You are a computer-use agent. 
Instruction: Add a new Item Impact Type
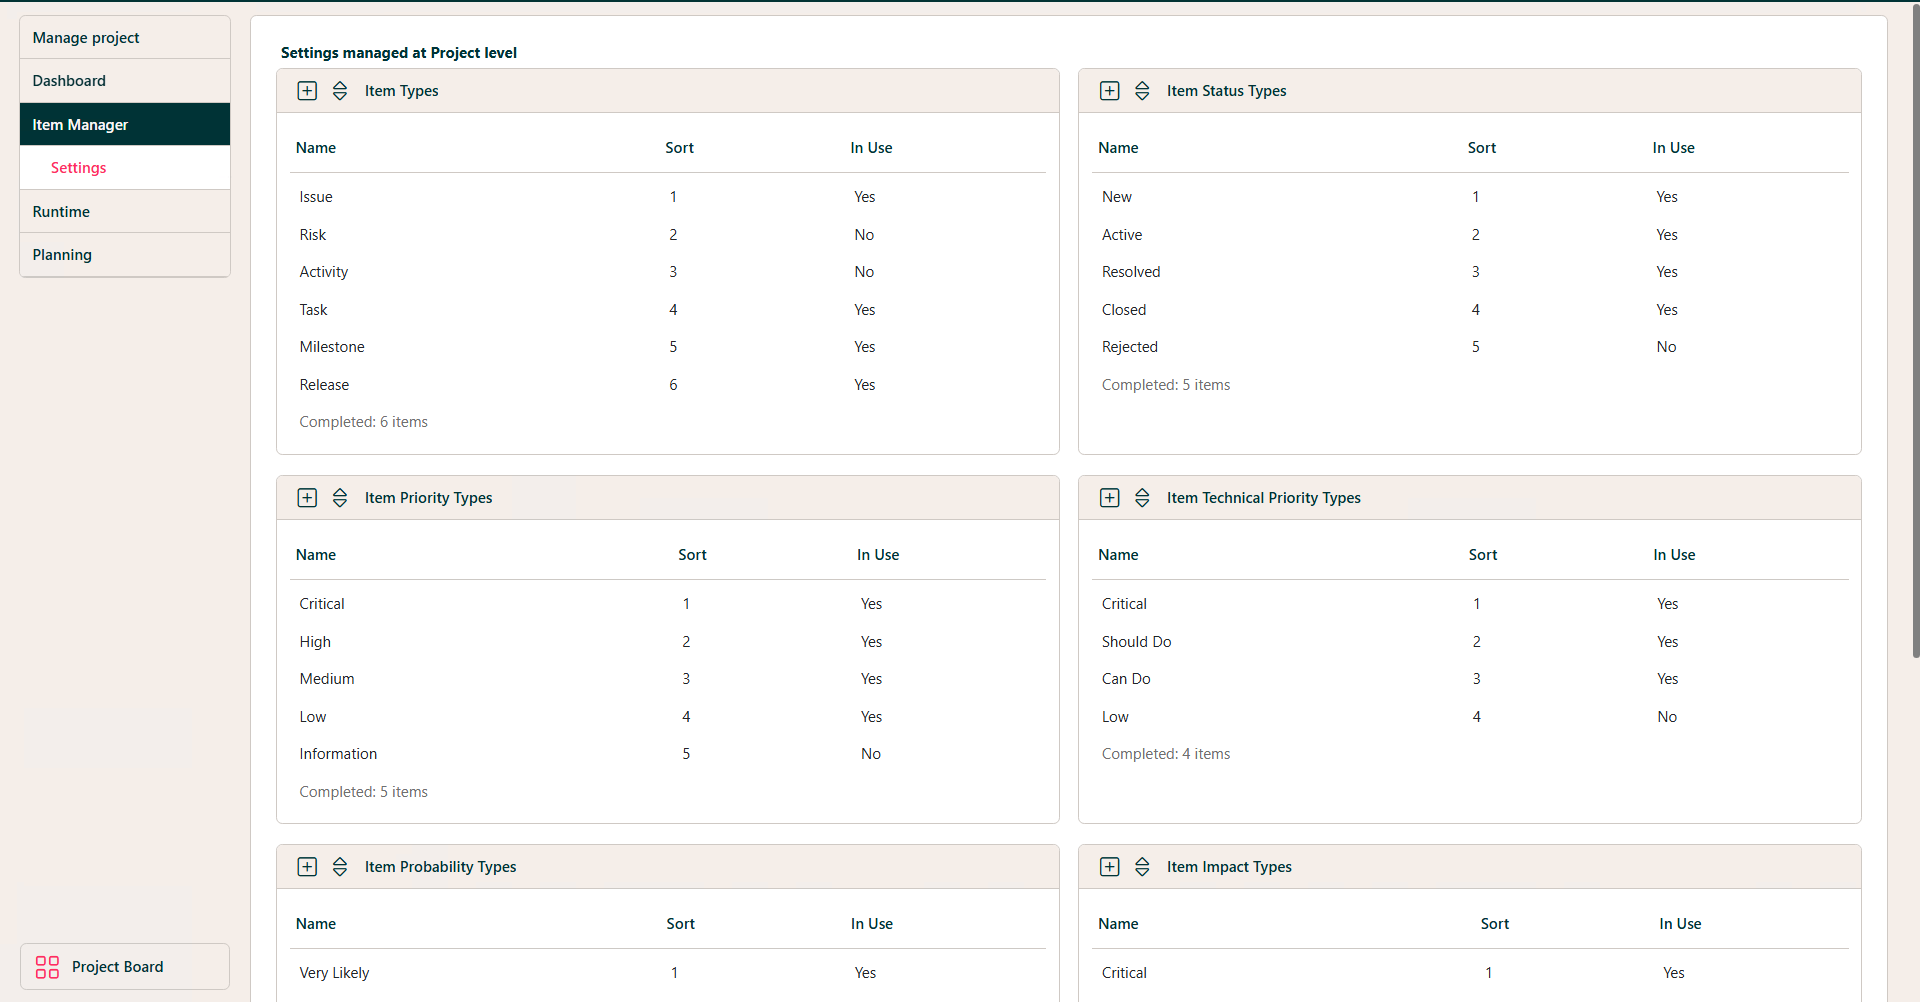tap(1109, 866)
